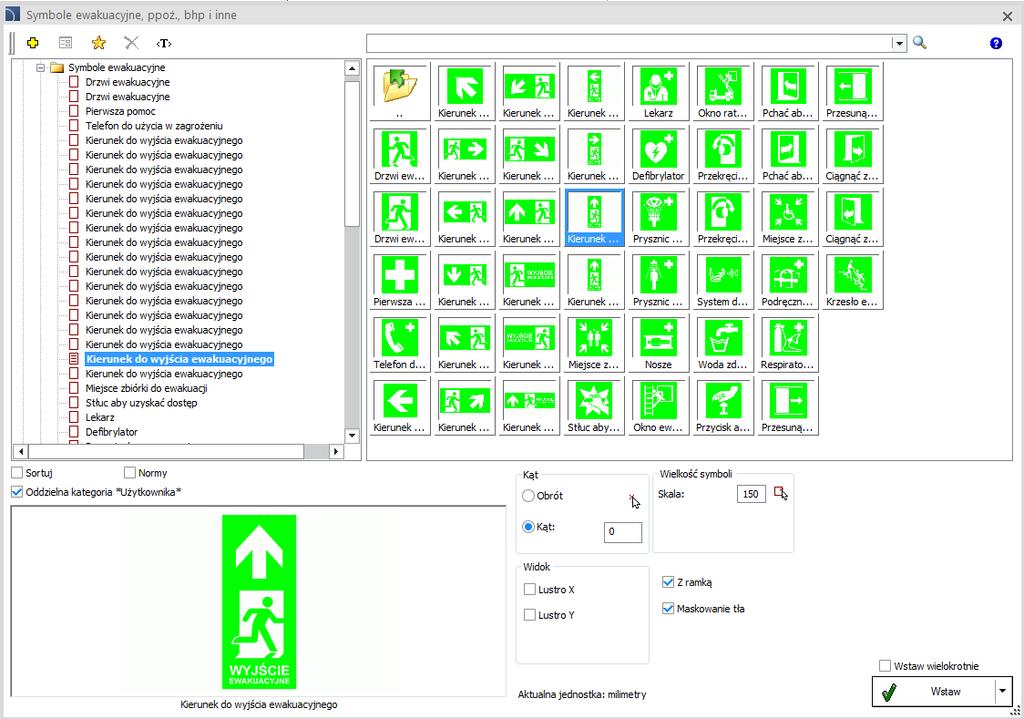Select Miejsce zbiórki do ewakuacji in tree
Screen dimensions: 1024x719
coord(146,388)
